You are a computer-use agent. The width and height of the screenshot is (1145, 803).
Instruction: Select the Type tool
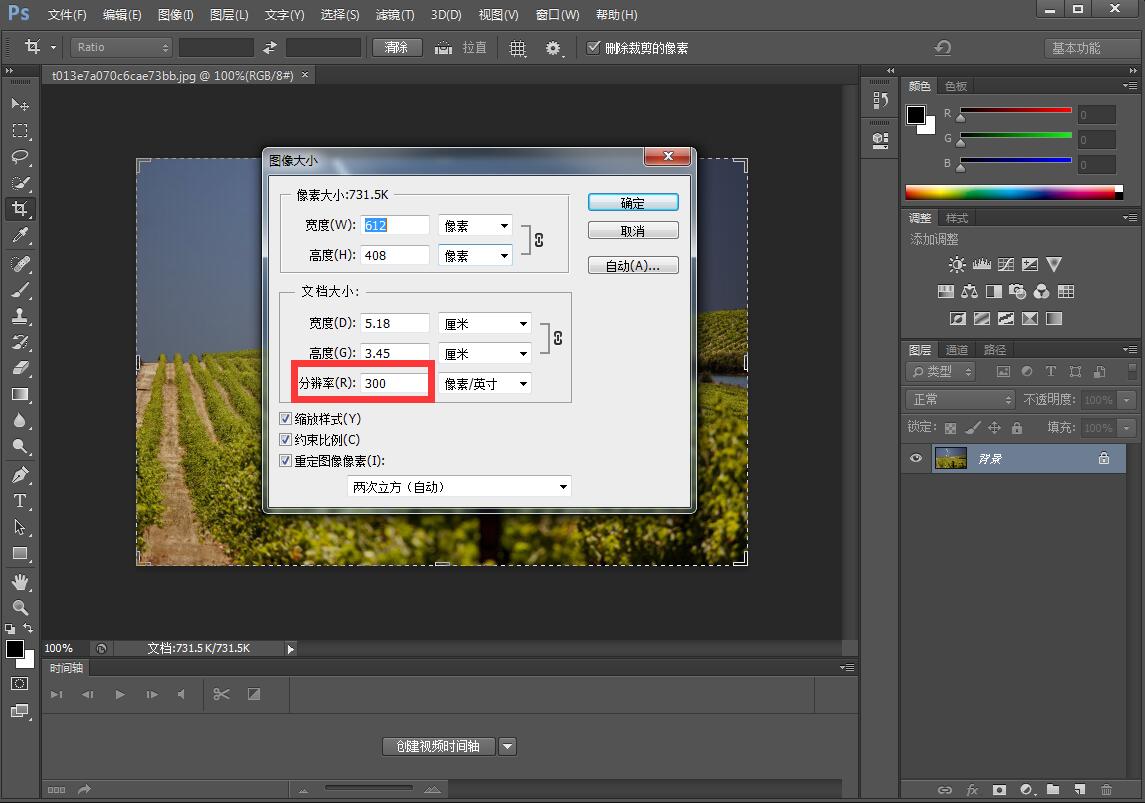click(x=20, y=501)
